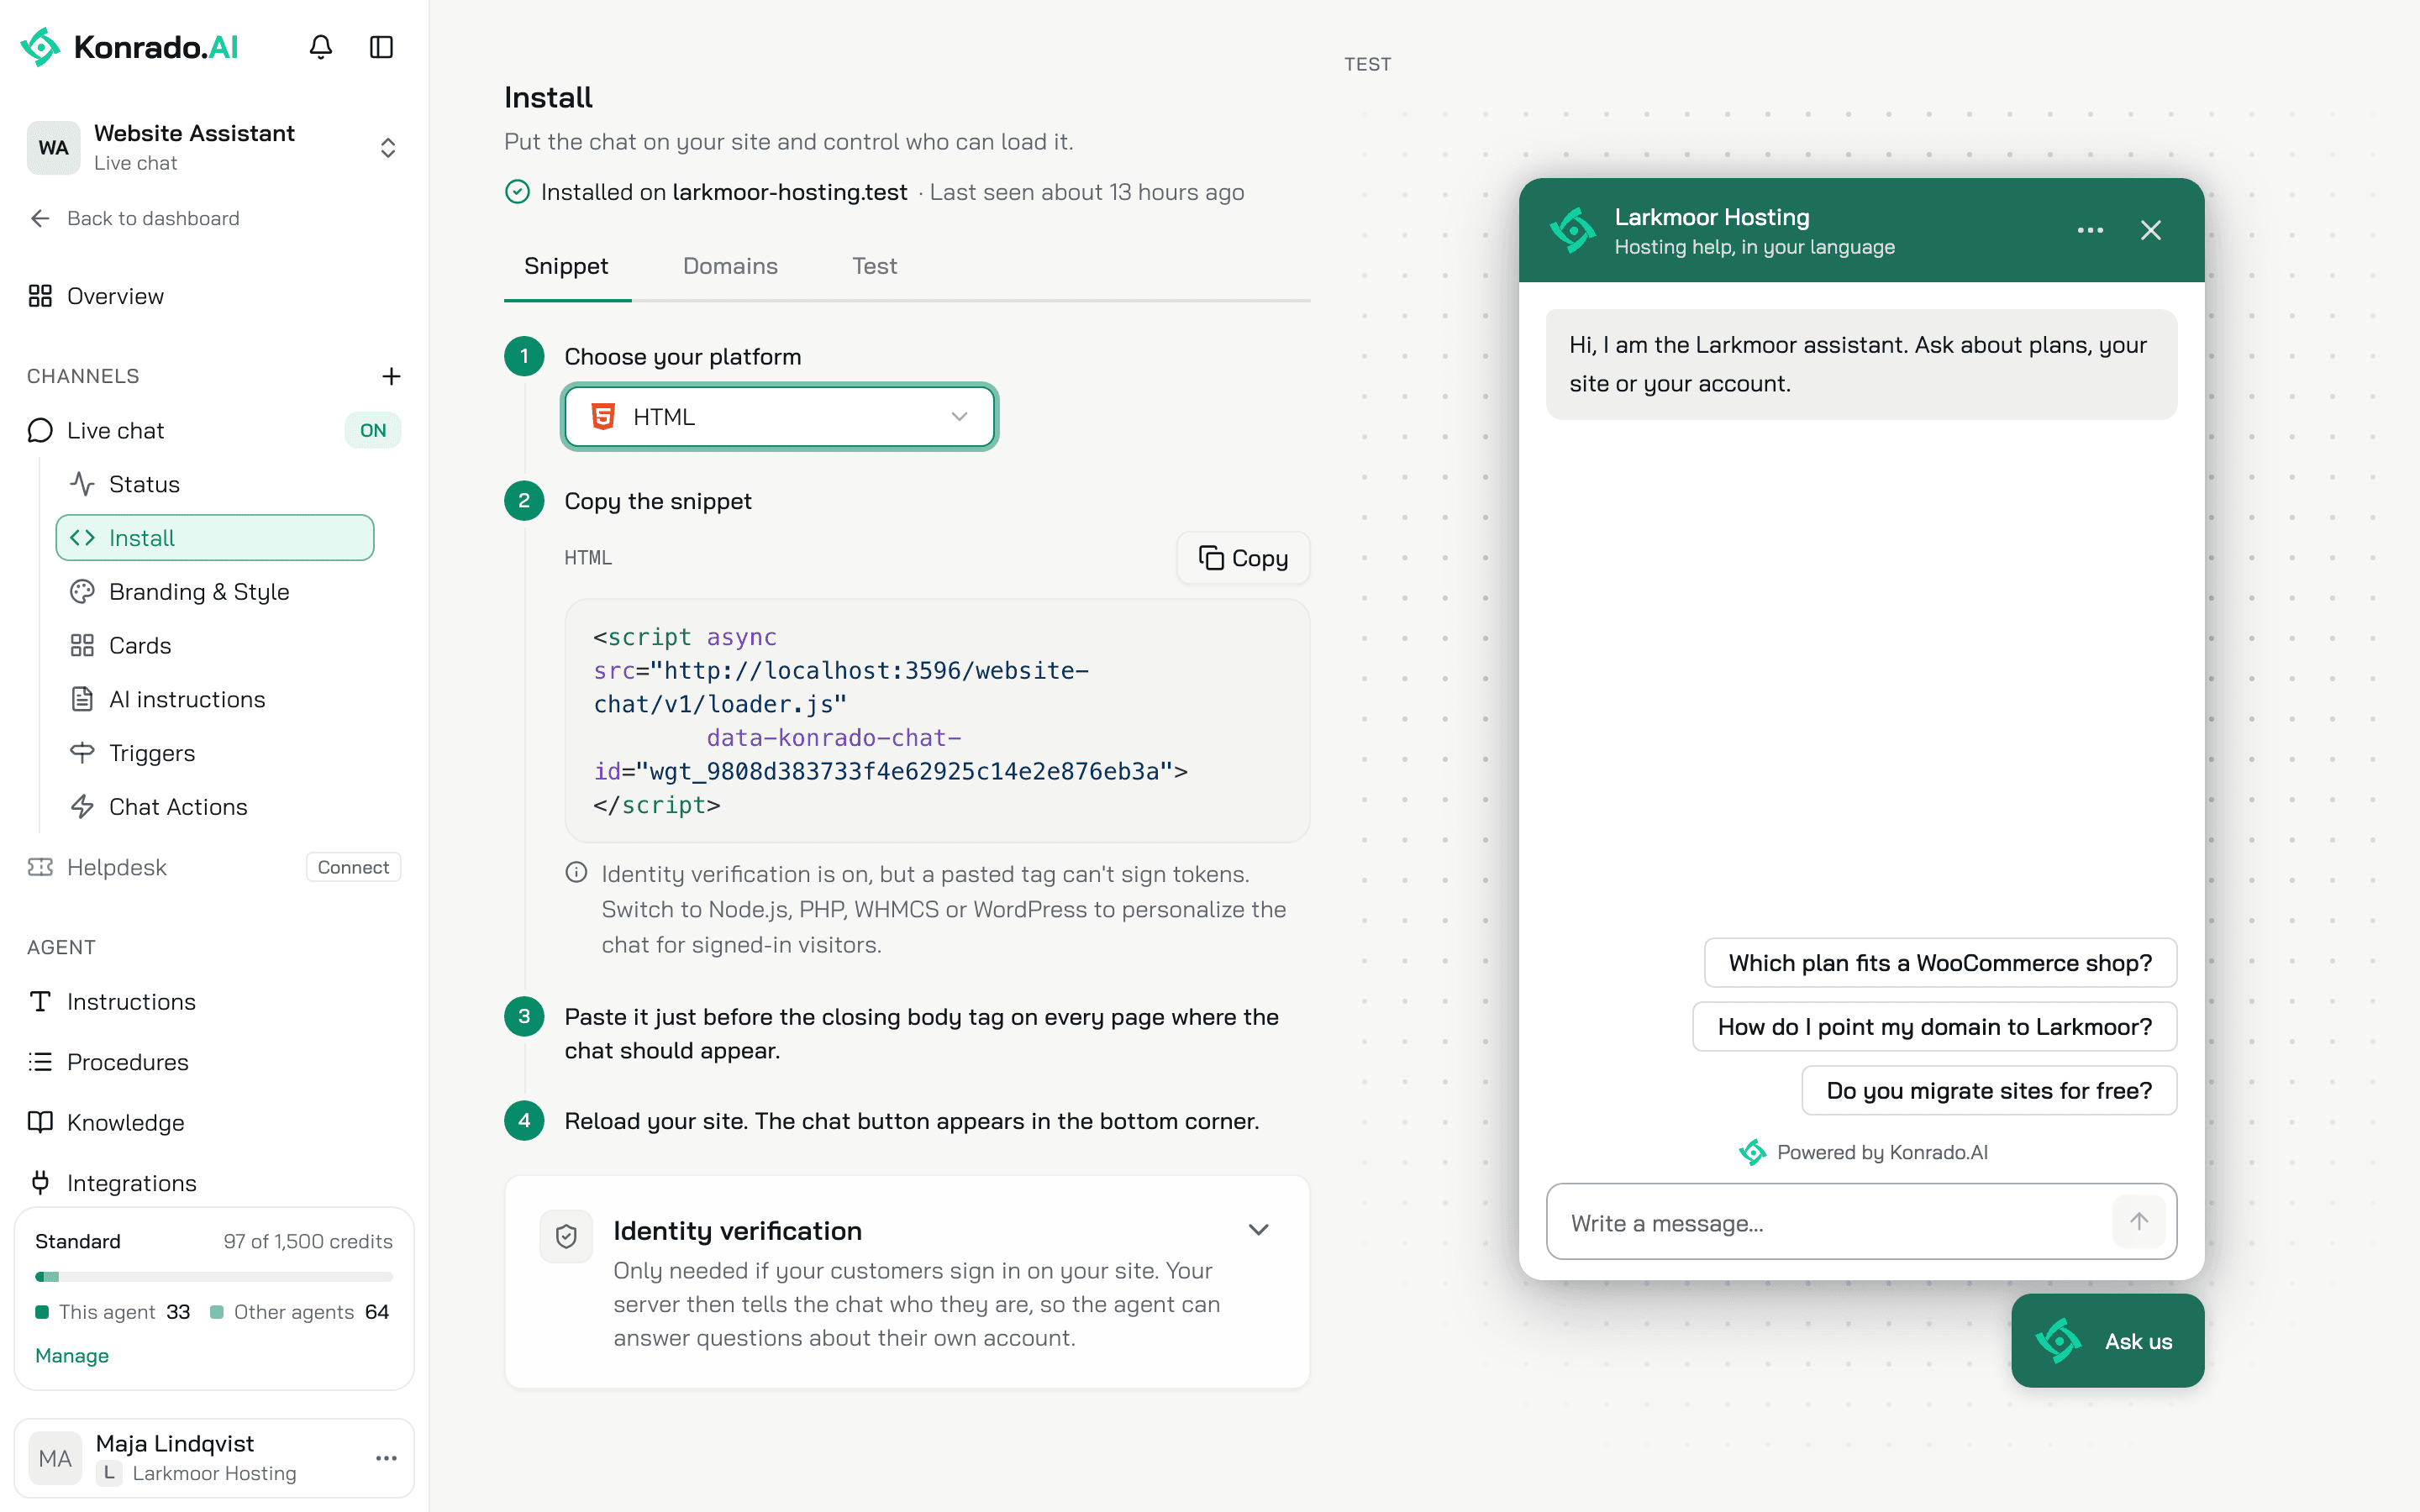Click the Branding palette icon
The height and width of the screenshot is (1512, 2420).
pyautogui.click(x=82, y=592)
